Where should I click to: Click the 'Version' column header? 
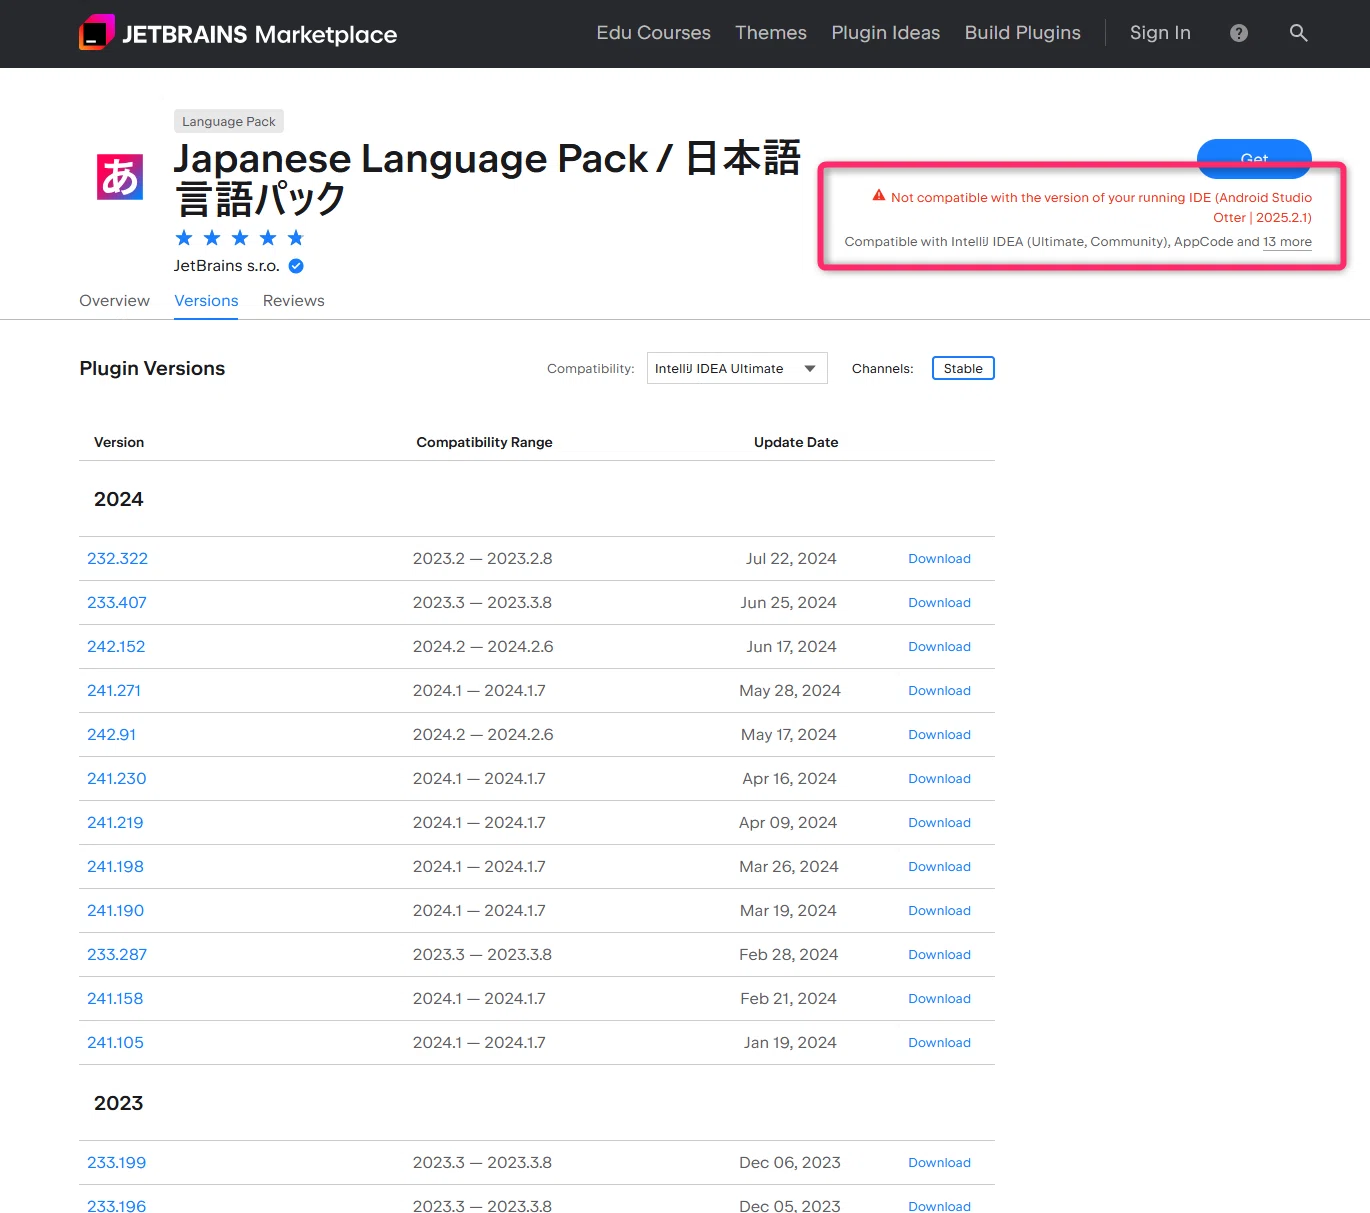coord(119,442)
